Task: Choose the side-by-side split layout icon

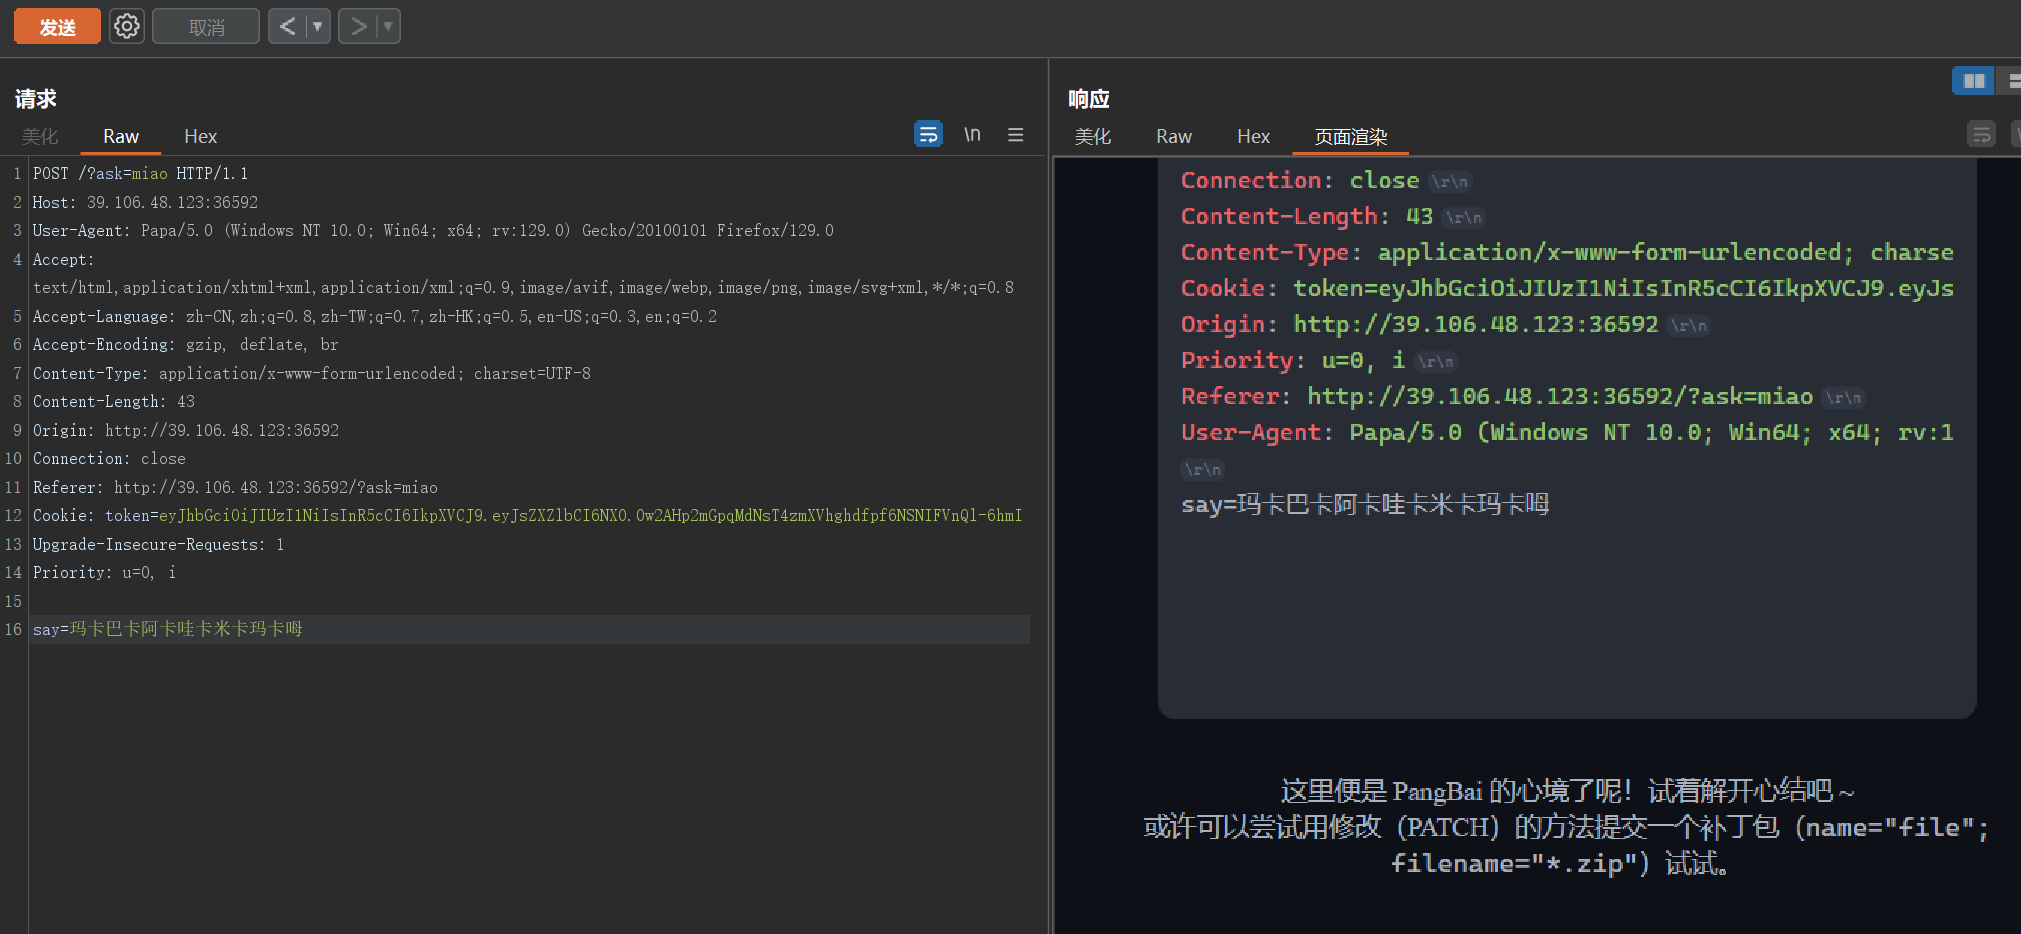Action: [1974, 81]
